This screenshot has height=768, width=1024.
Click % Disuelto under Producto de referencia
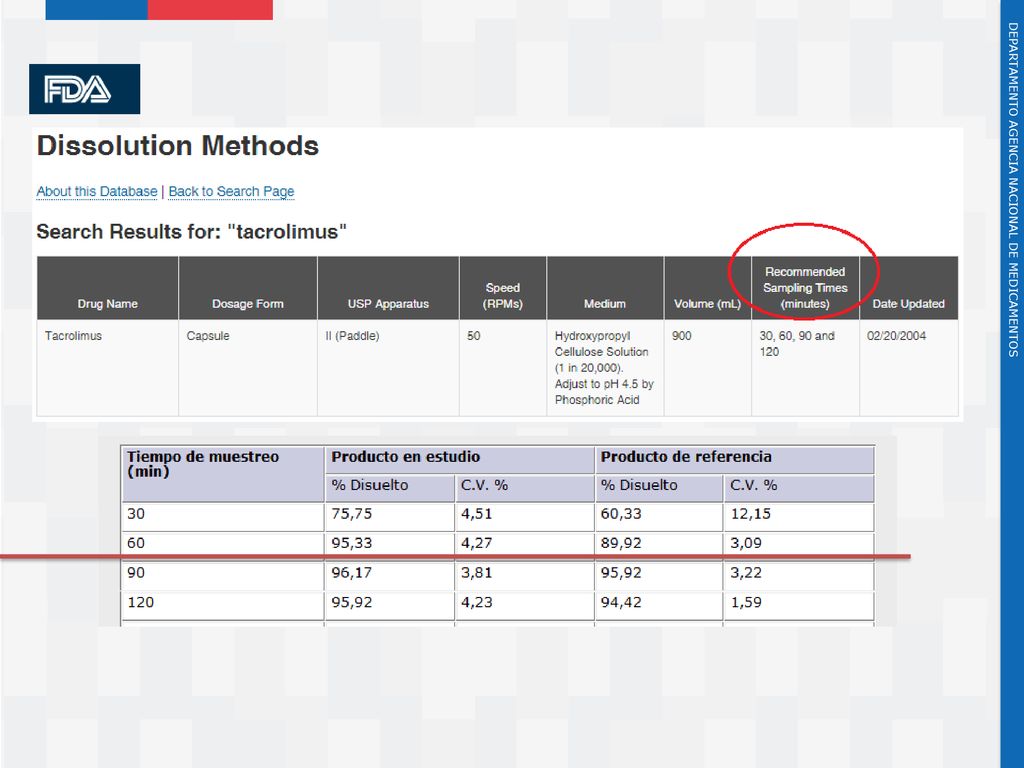point(659,488)
